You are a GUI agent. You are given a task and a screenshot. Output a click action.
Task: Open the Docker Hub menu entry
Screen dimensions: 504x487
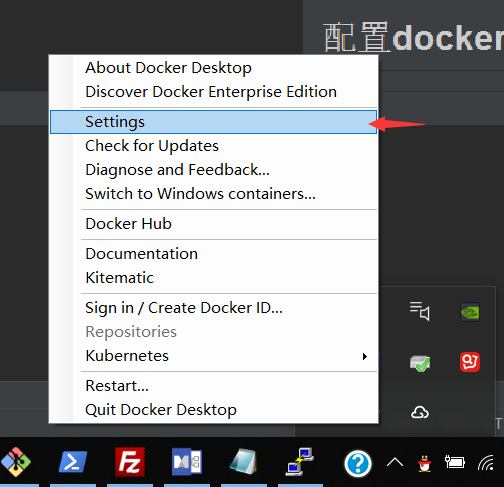coord(128,224)
